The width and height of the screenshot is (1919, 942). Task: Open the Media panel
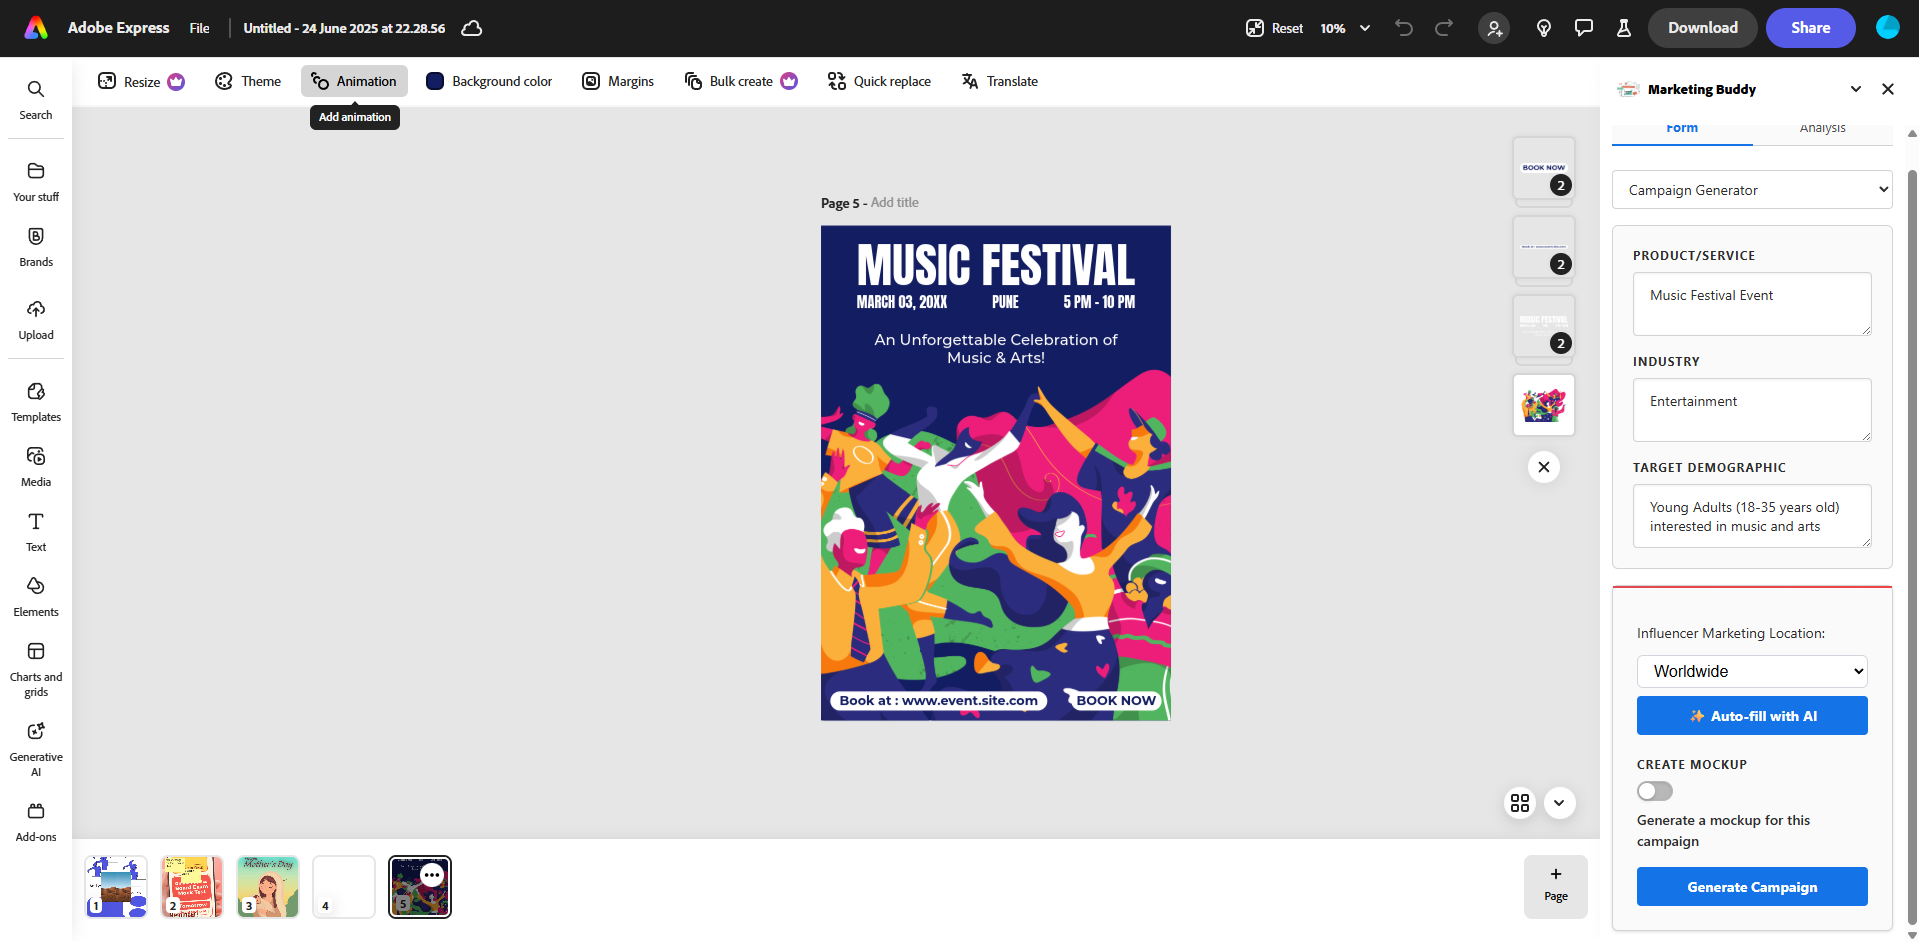tap(36, 467)
